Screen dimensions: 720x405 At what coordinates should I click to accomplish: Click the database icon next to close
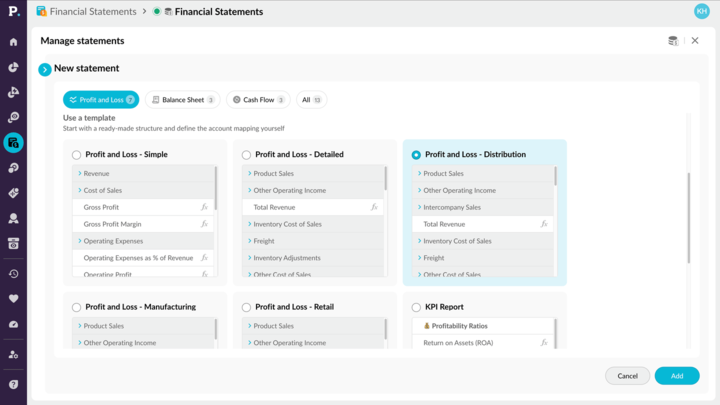pyautogui.click(x=673, y=41)
